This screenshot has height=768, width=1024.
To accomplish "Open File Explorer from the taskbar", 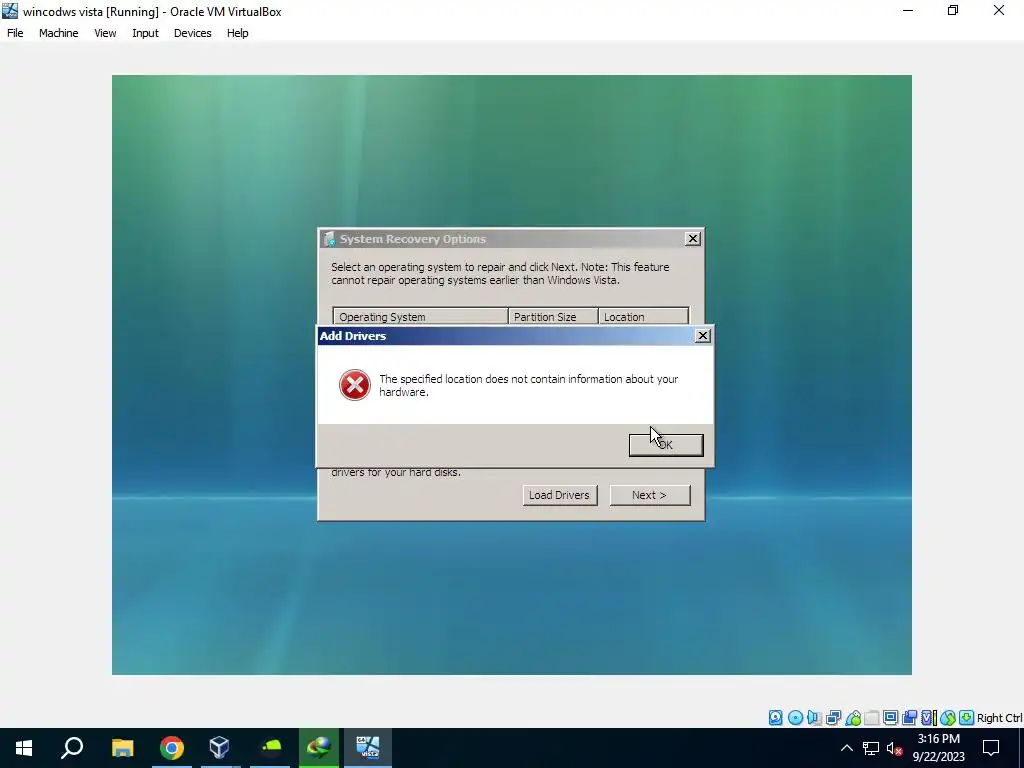I will 122,748.
